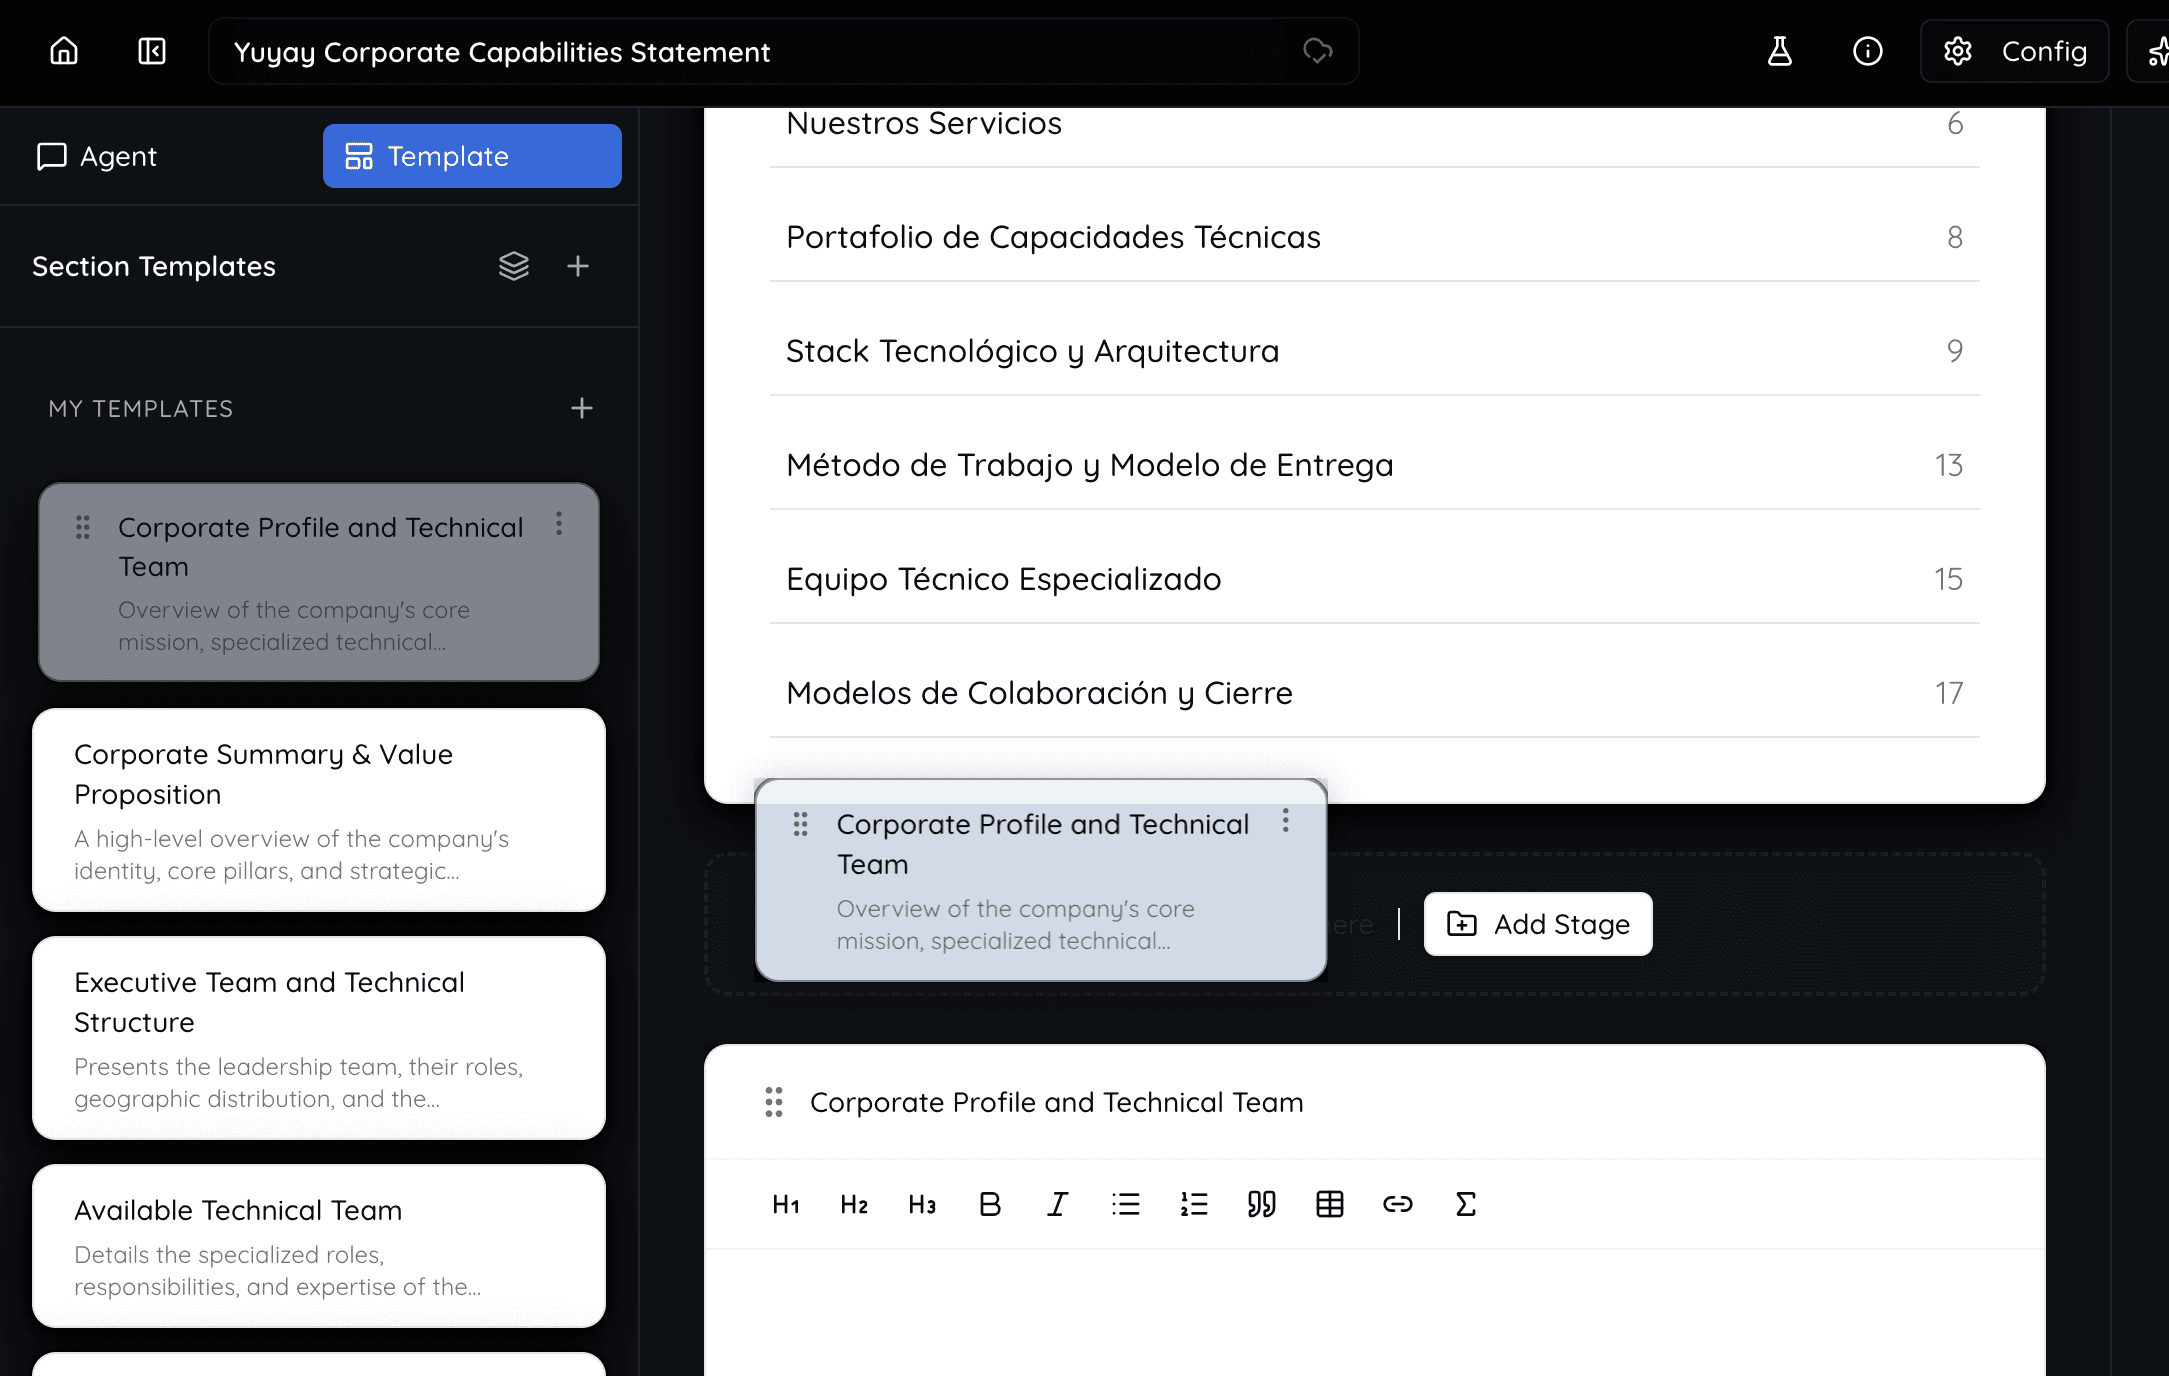Open Método de Trabajo y Modelo de Entrega entry
This screenshot has height=1376, width=2169.
pyautogui.click(x=1374, y=466)
